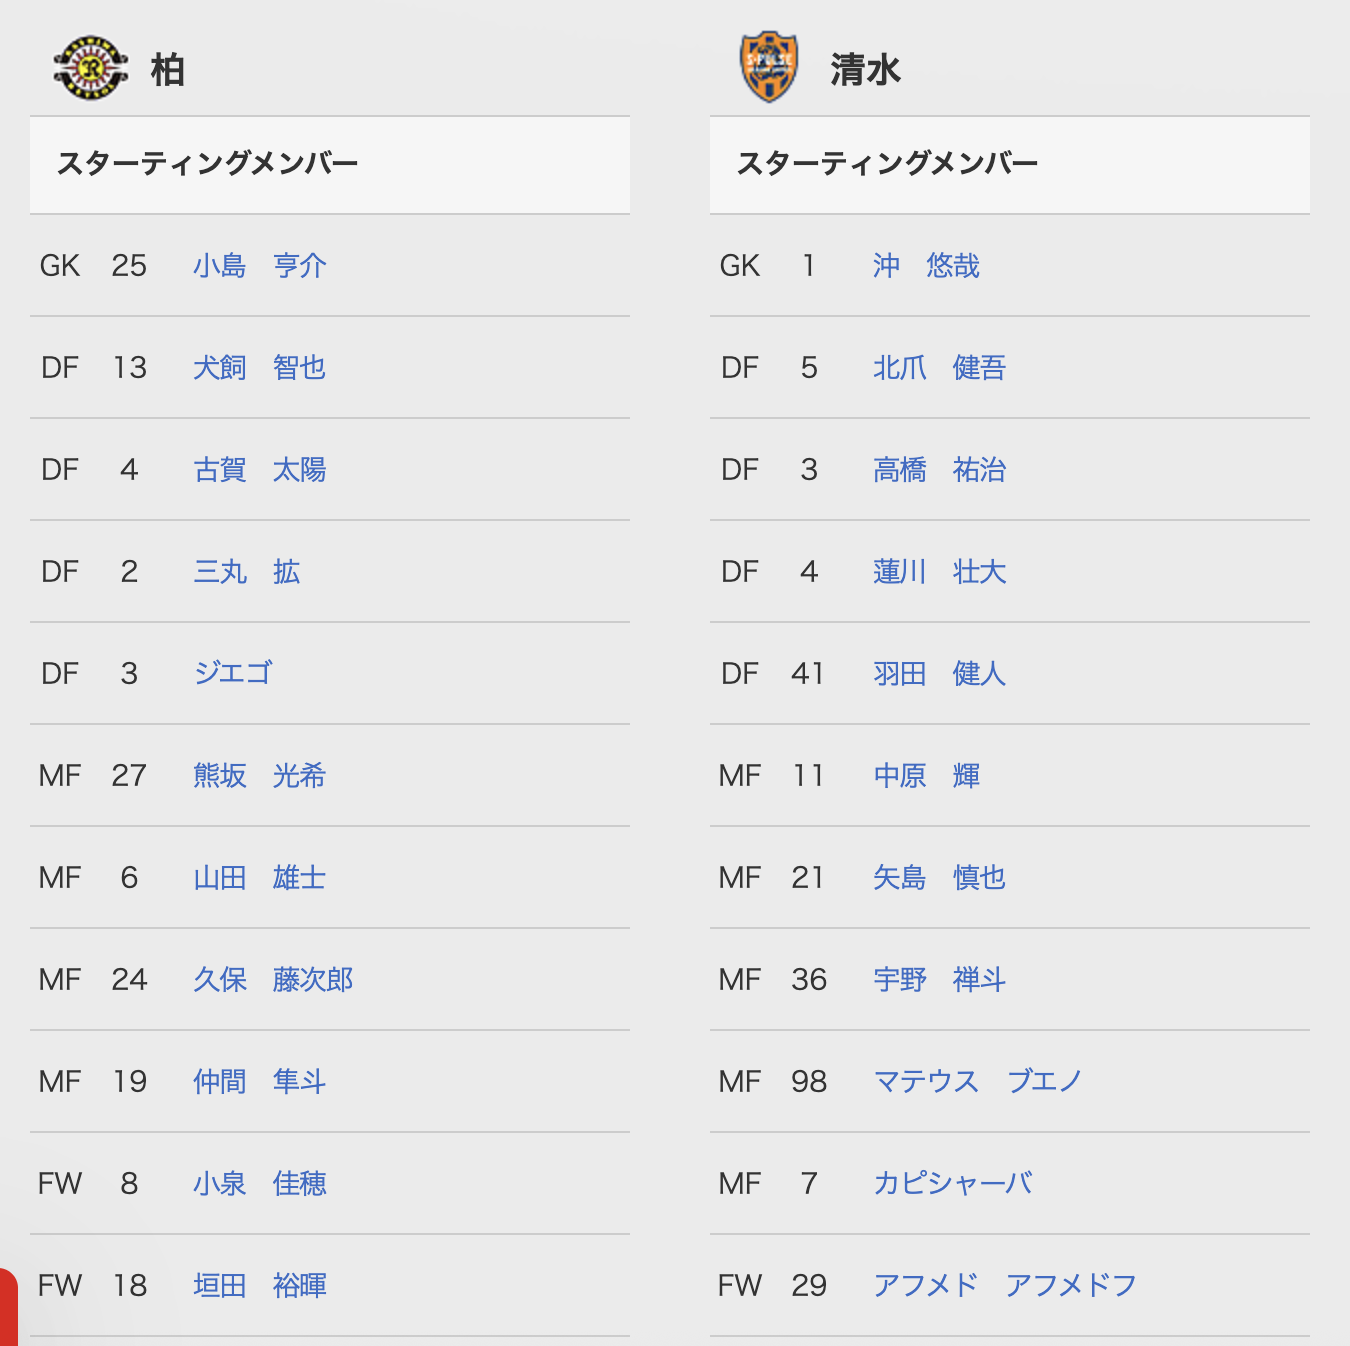Select 小泉 佳穂 forward link
The height and width of the screenshot is (1346, 1350).
coord(260,1184)
